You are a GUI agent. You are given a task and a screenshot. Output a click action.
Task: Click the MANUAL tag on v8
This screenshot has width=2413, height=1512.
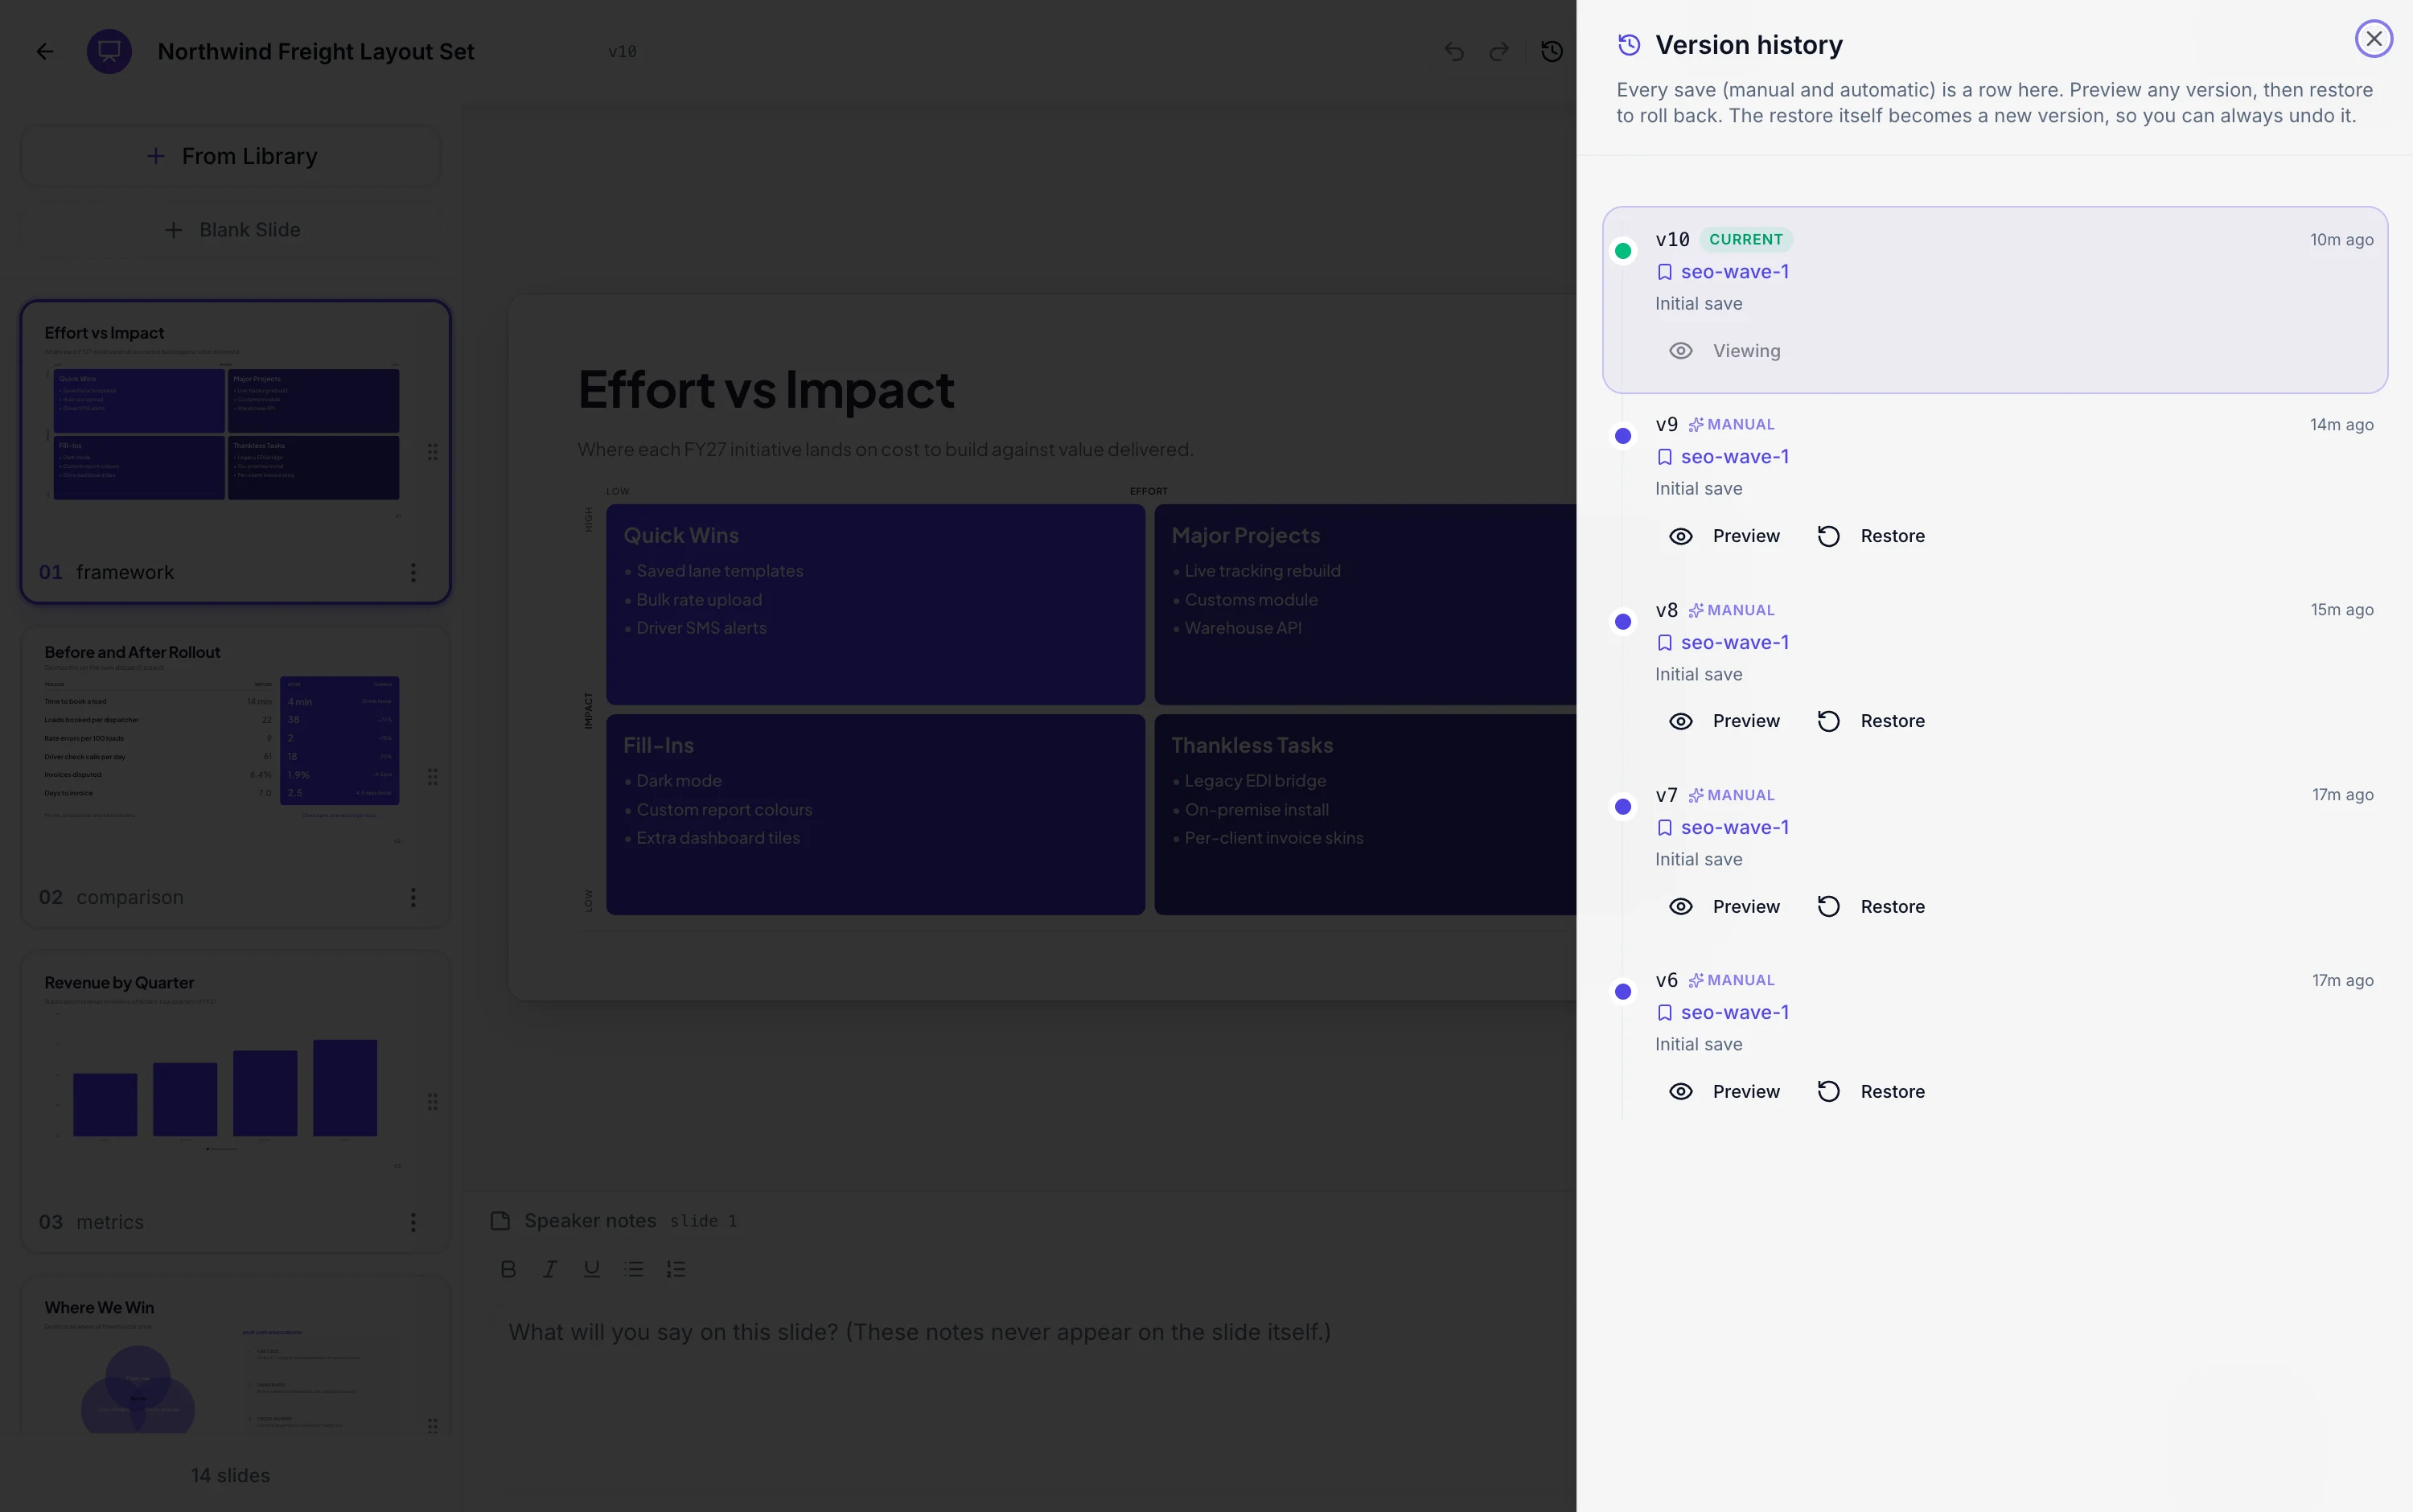click(x=1731, y=610)
